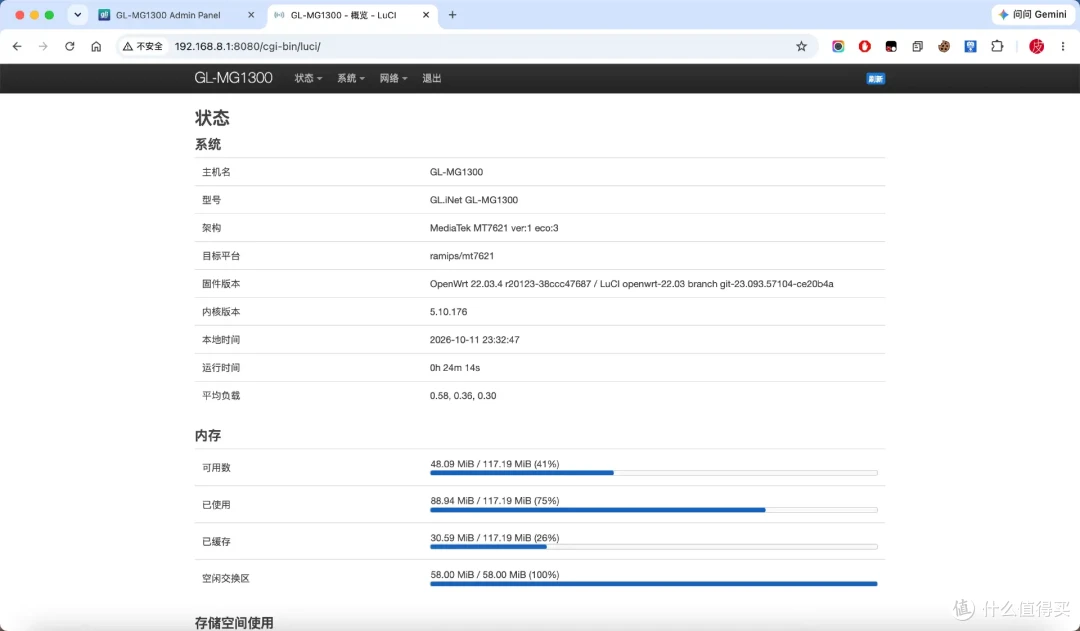Click the 48.09 MiB / 117.19 MiB (41%) text
The image size is (1080, 631).
click(x=495, y=464)
